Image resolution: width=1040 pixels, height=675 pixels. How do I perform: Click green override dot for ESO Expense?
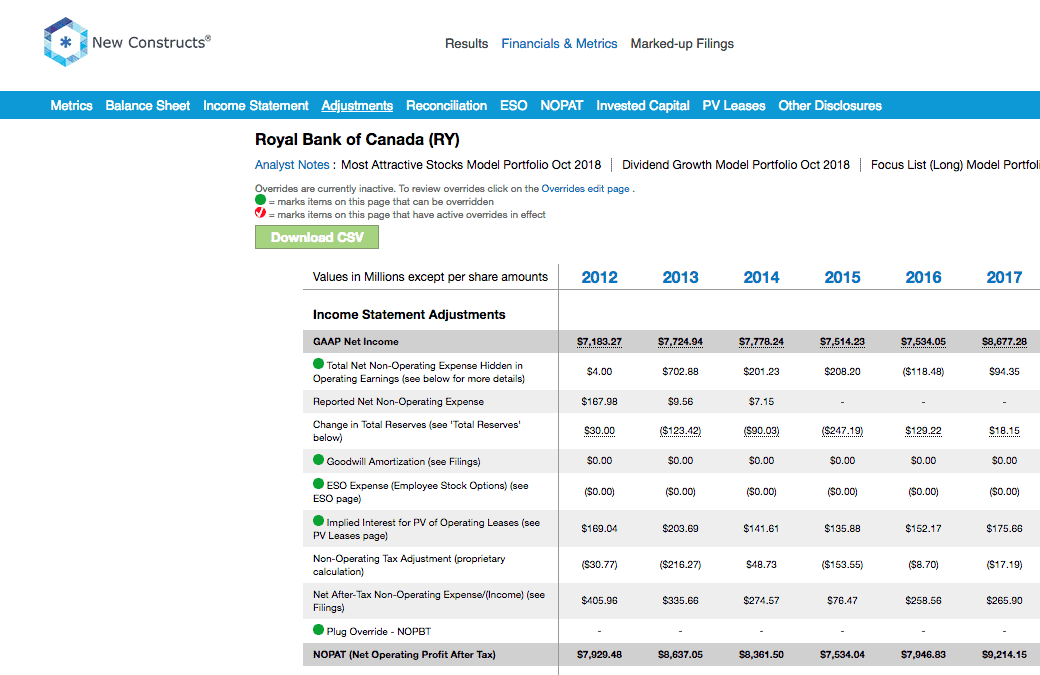click(318, 483)
